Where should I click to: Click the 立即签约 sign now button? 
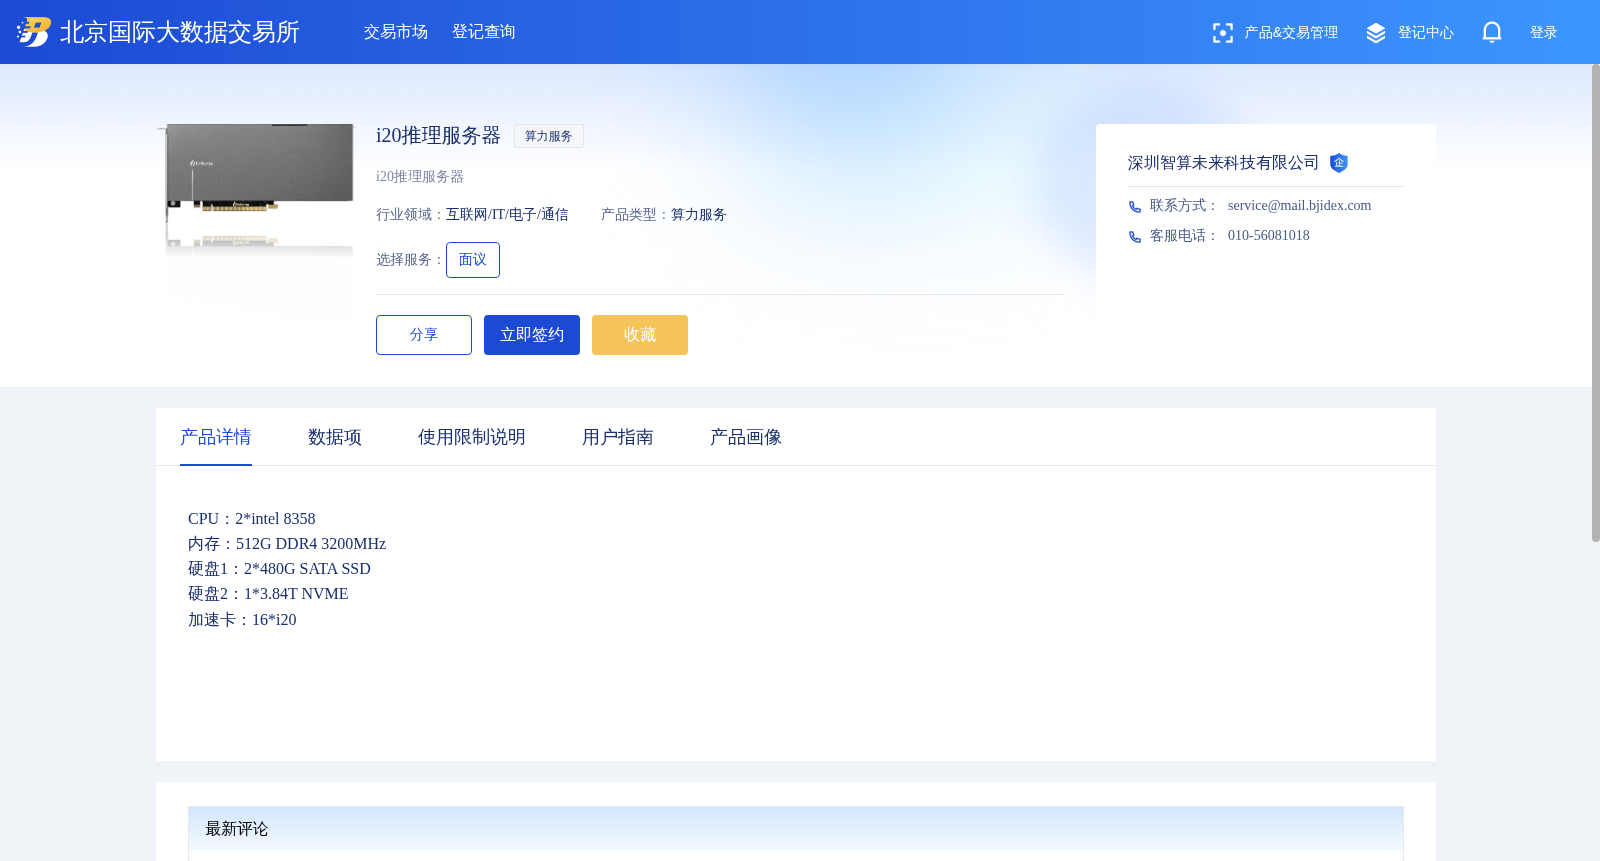click(532, 335)
